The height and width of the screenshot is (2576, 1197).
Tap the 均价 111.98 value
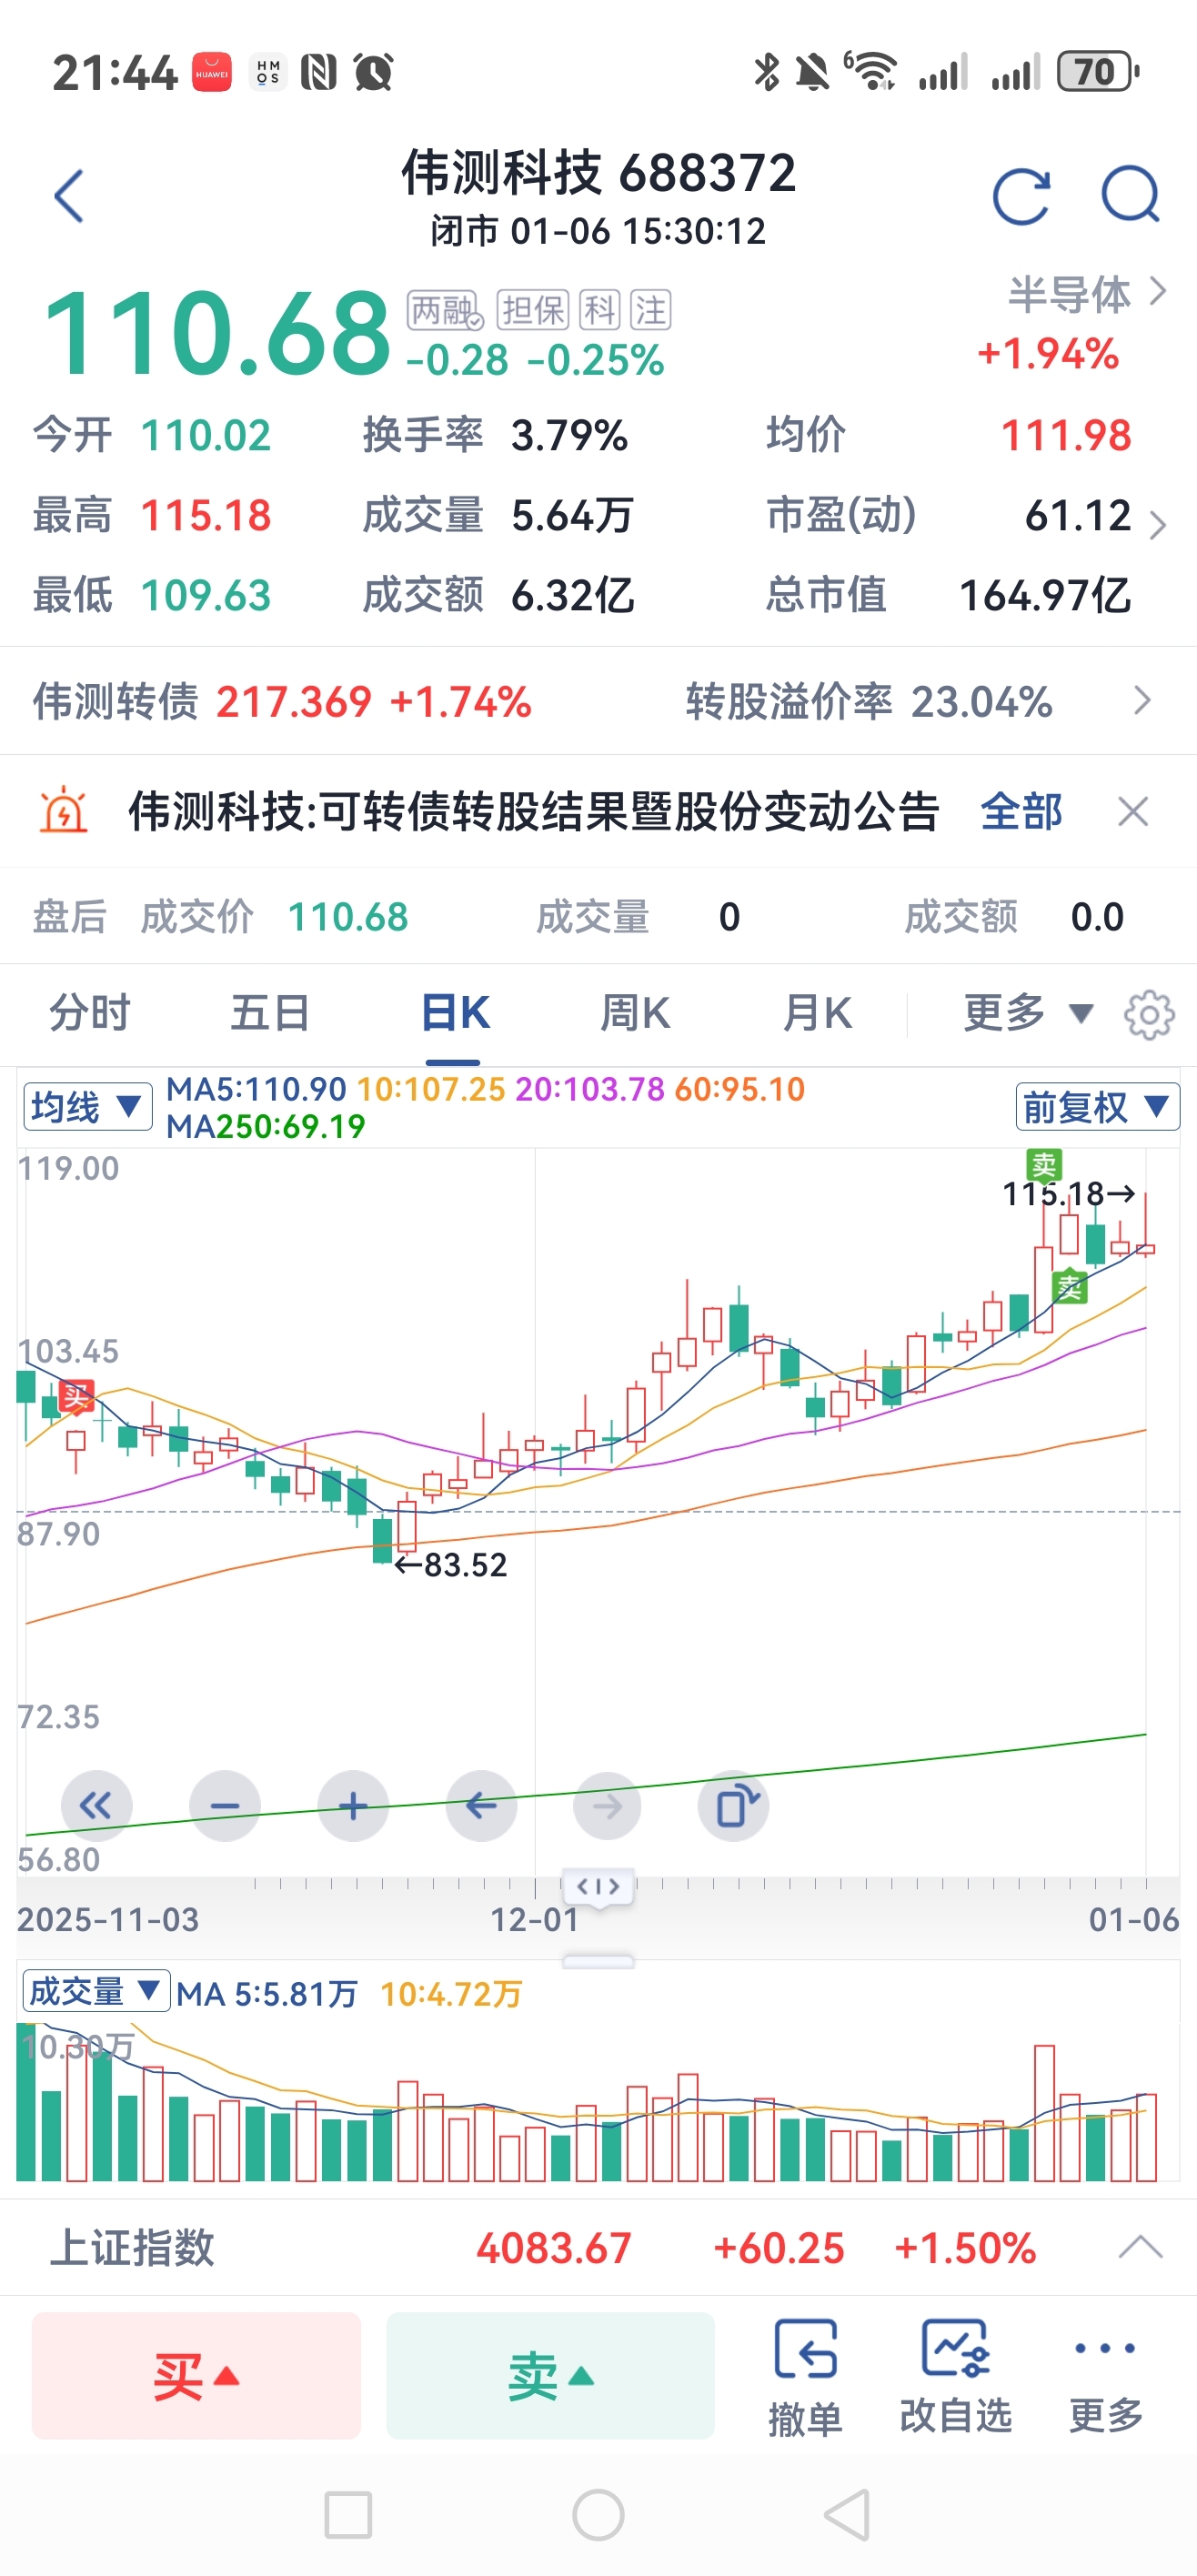click(x=1066, y=436)
